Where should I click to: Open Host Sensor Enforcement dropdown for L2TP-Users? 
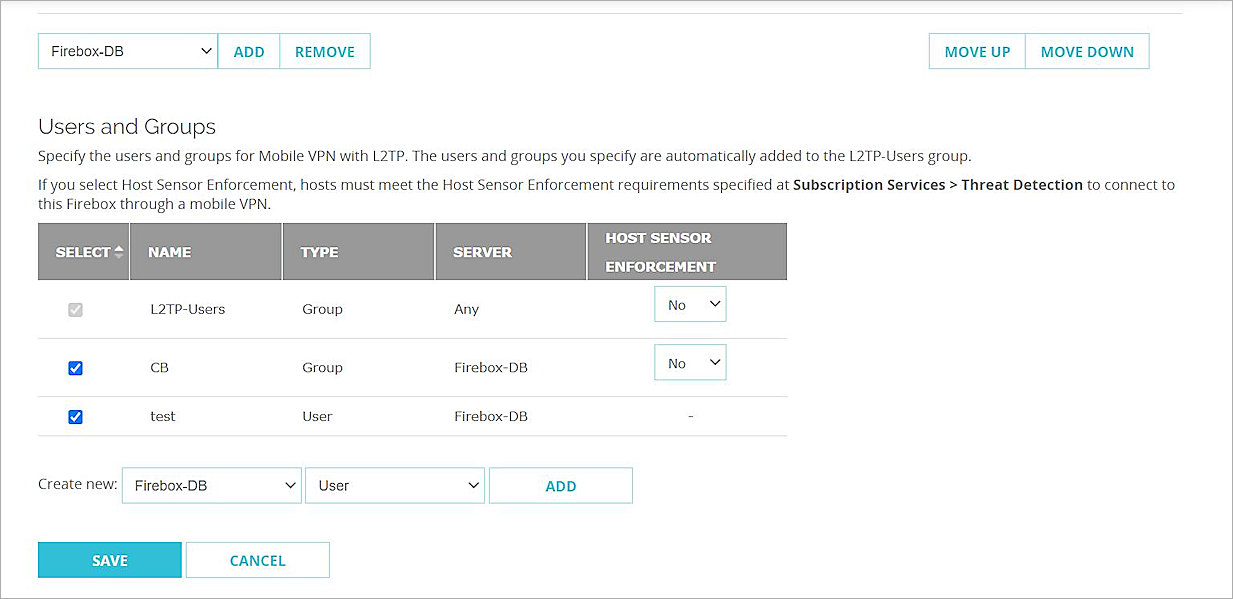click(690, 304)
